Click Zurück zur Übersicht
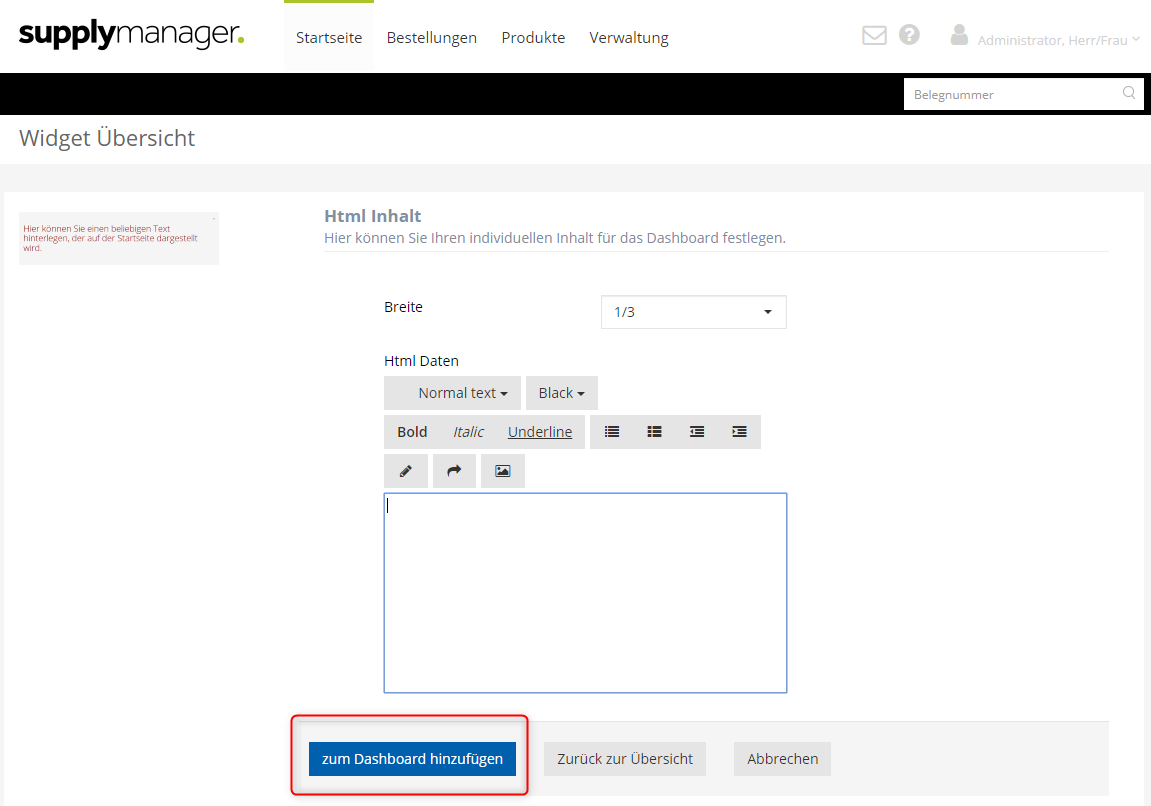The image size is (1151, 806). 624,759
